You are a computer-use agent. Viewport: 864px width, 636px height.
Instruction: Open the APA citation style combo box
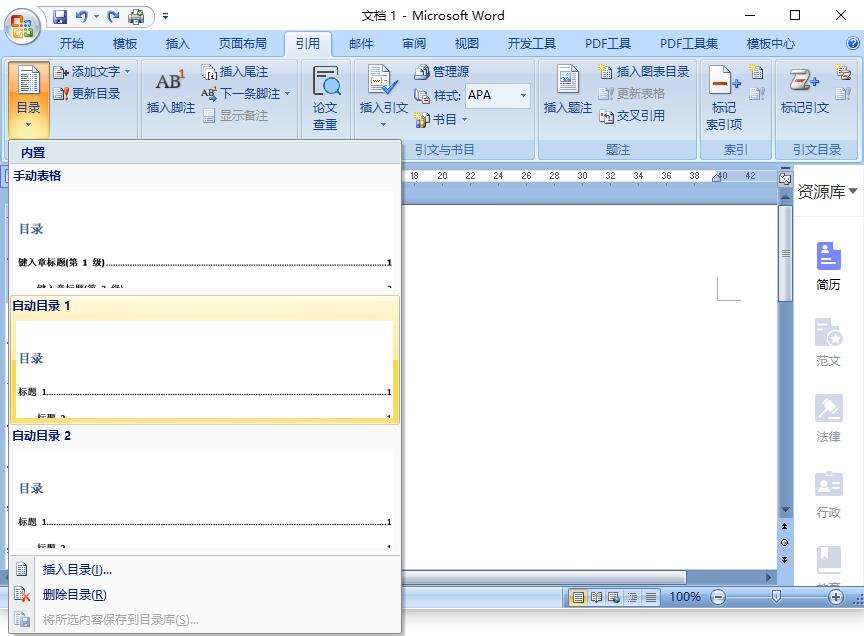click(x=498, y=95)
